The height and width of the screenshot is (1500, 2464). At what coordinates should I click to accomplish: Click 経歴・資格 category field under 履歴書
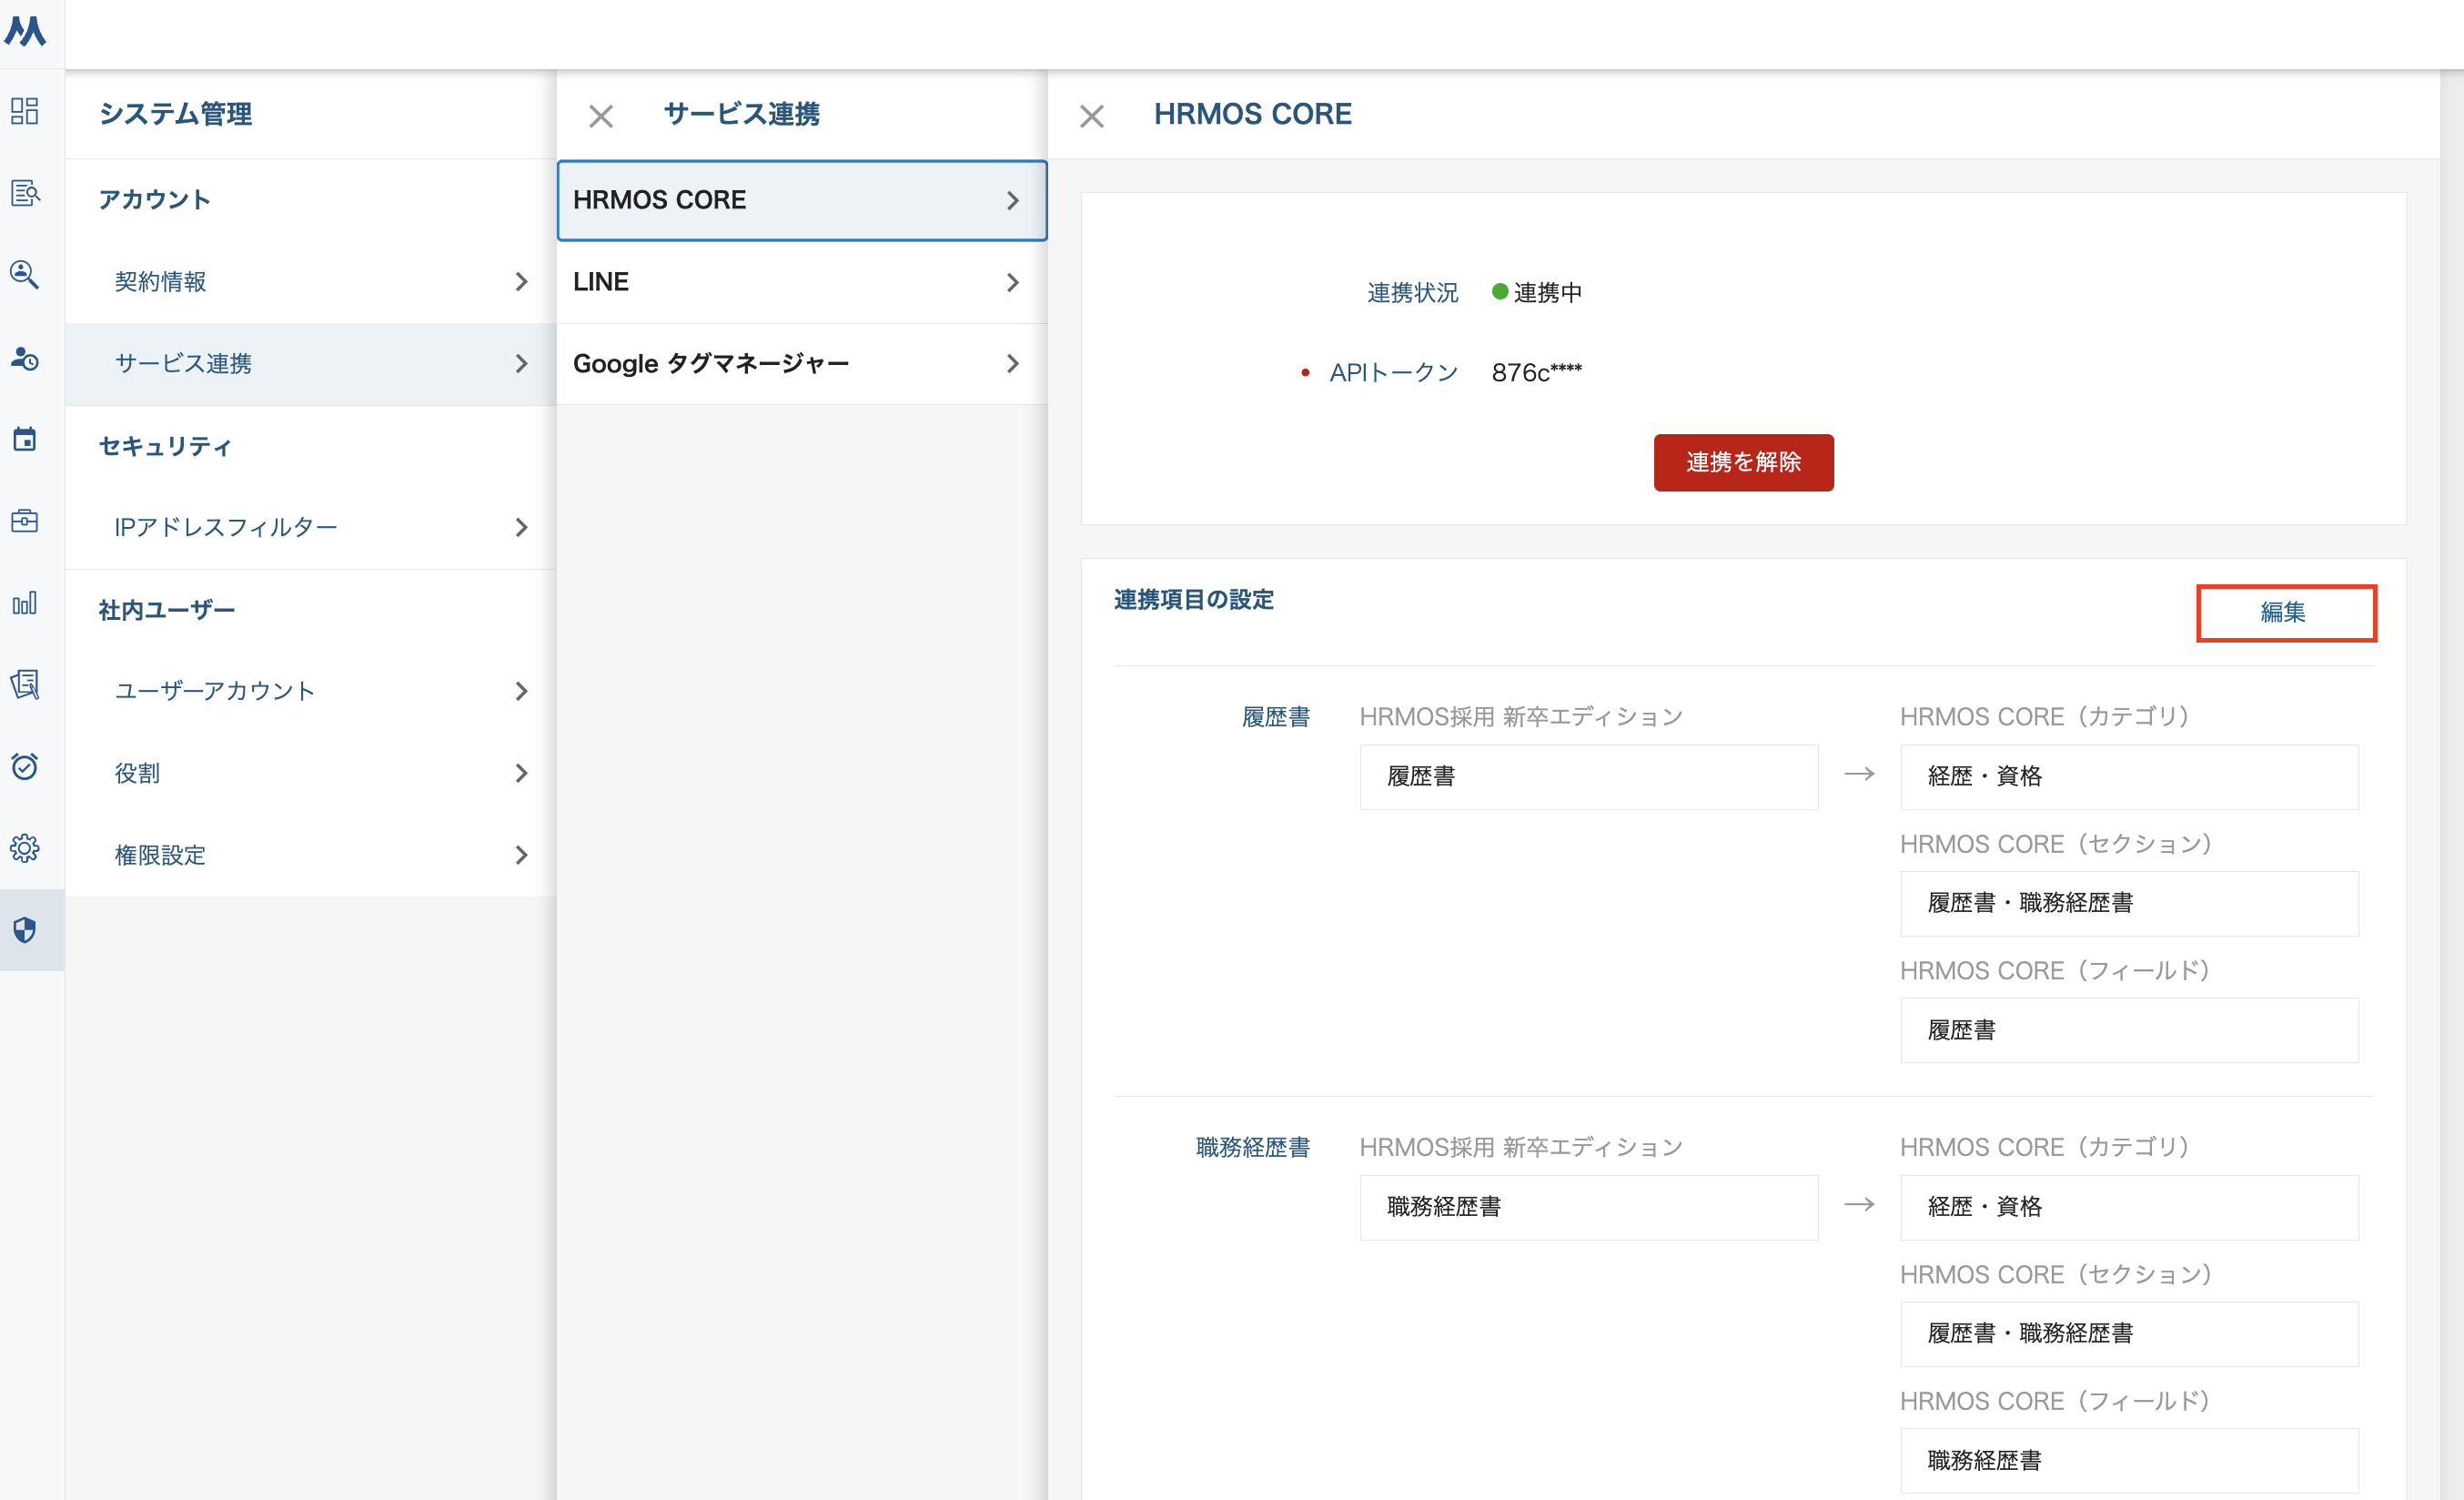2129,777
